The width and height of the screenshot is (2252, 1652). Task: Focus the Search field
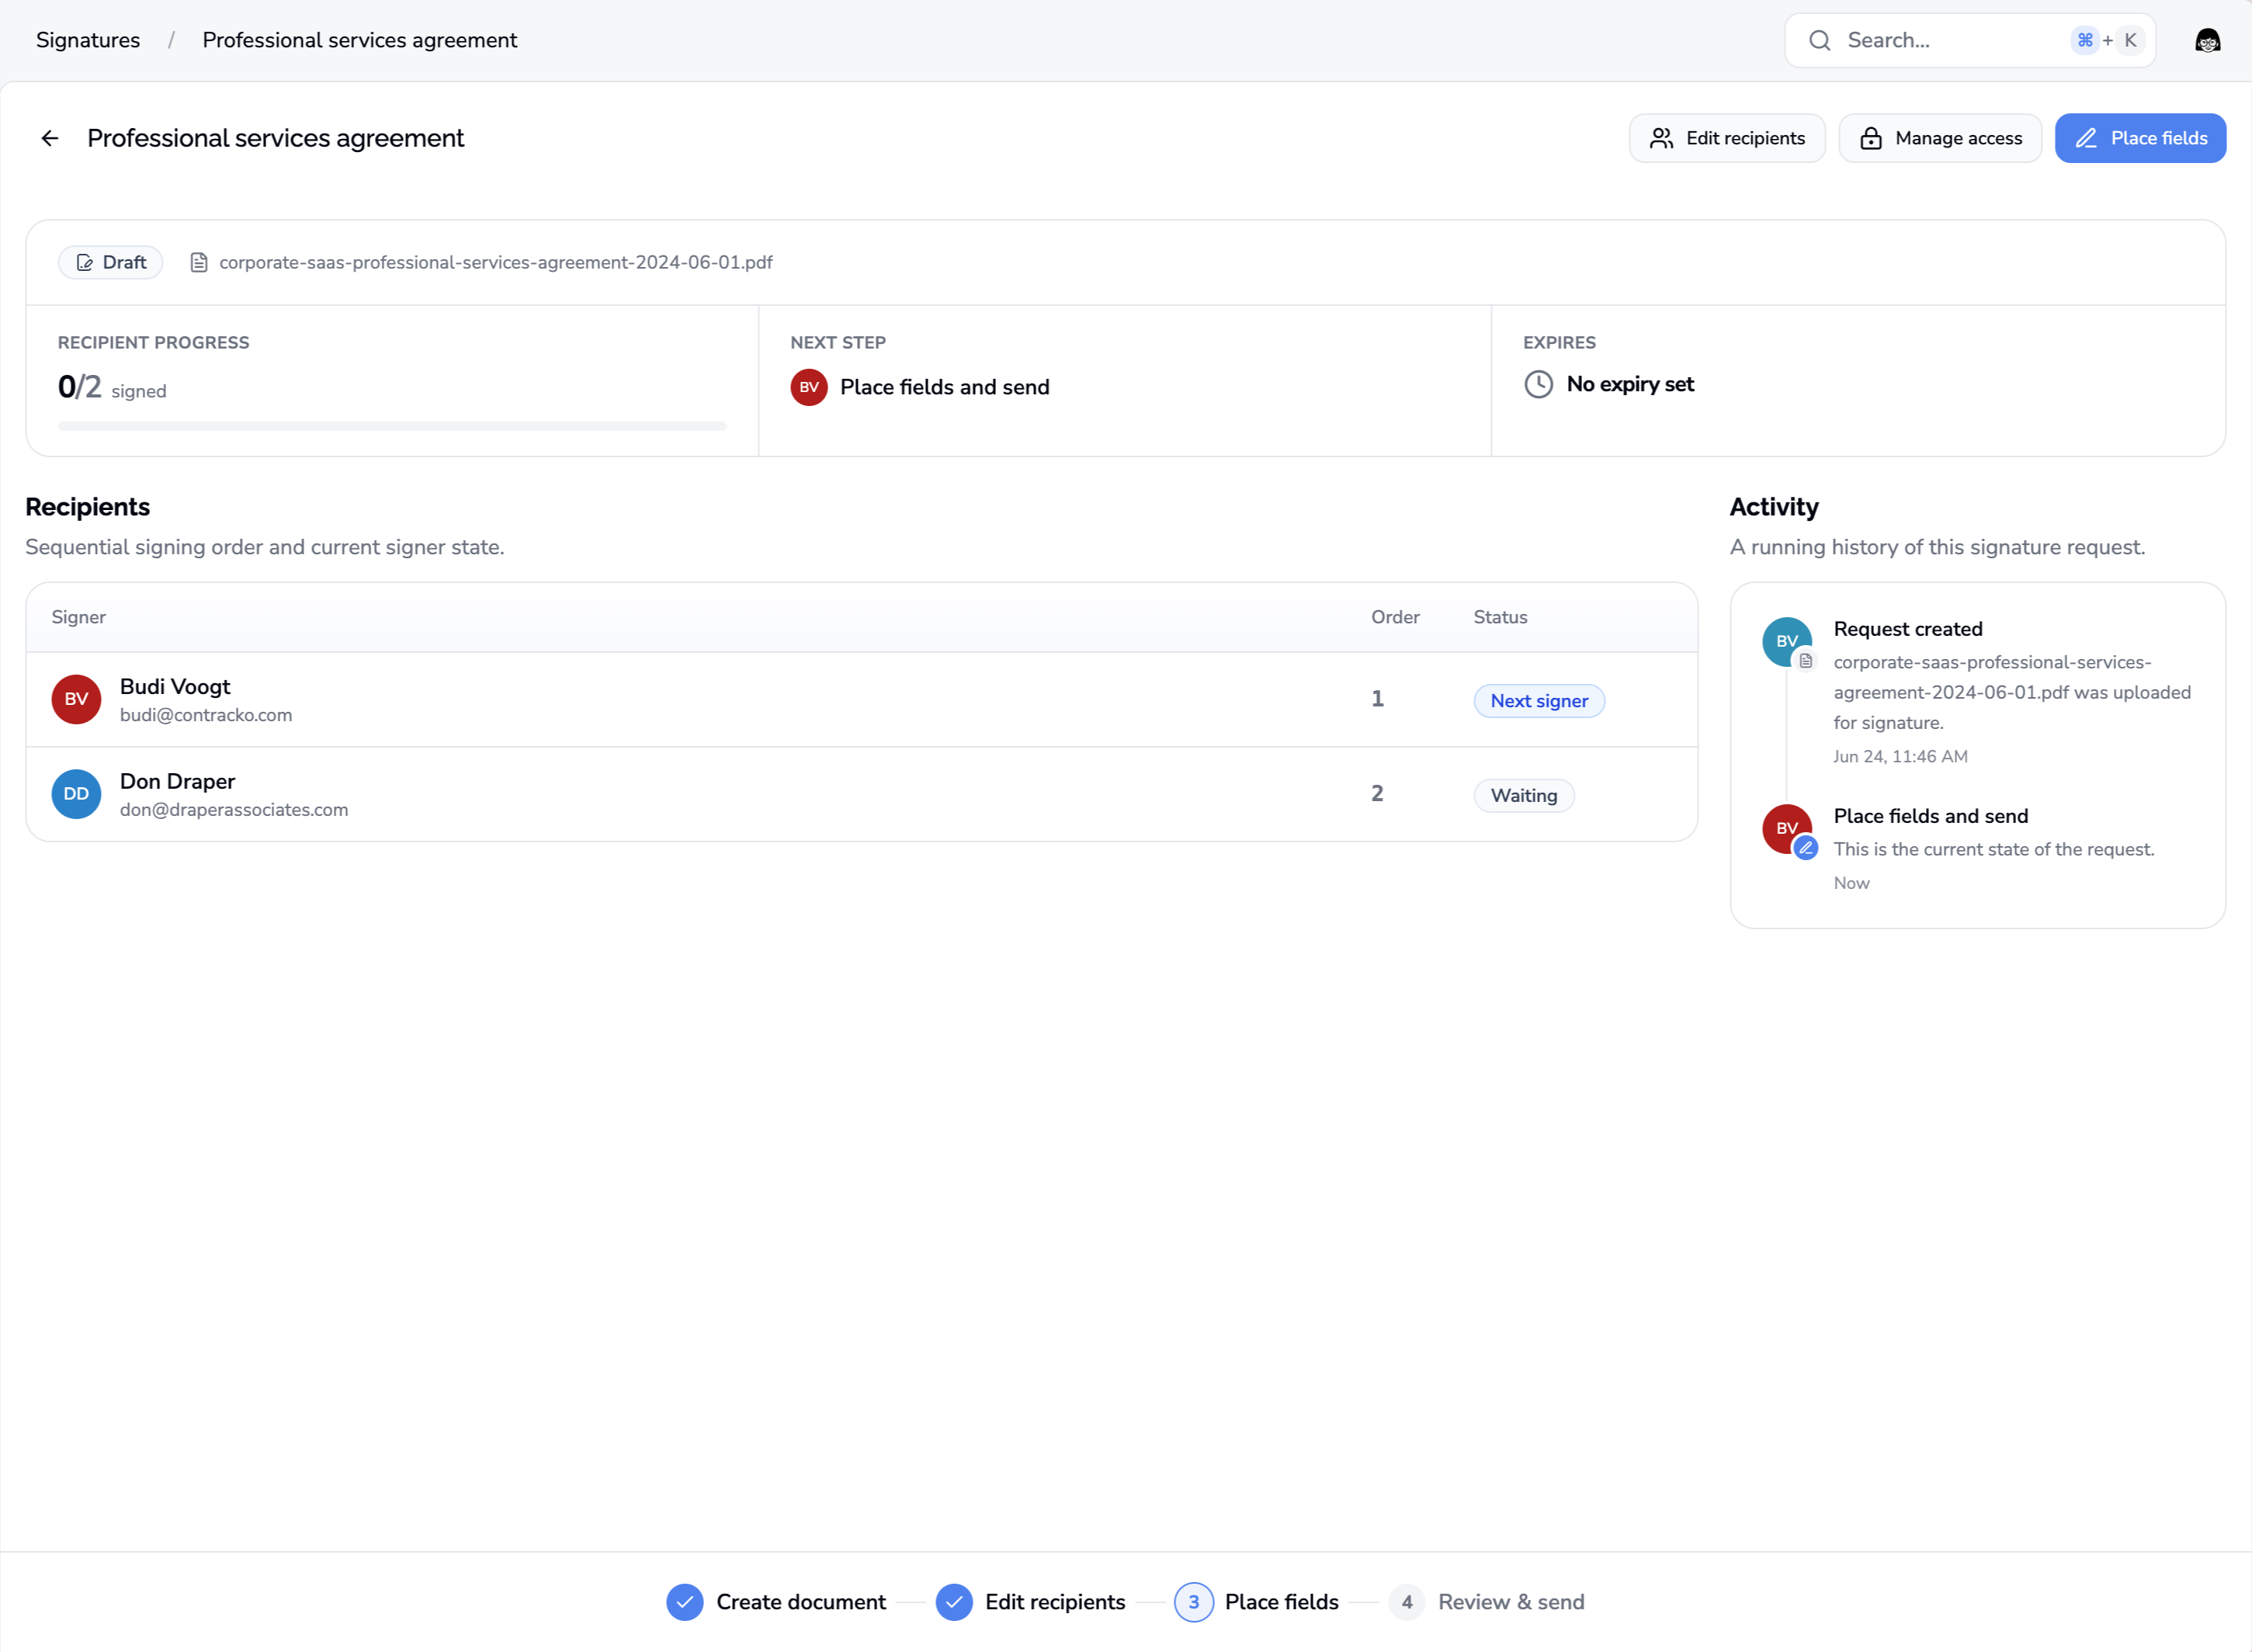[1969, 40]
